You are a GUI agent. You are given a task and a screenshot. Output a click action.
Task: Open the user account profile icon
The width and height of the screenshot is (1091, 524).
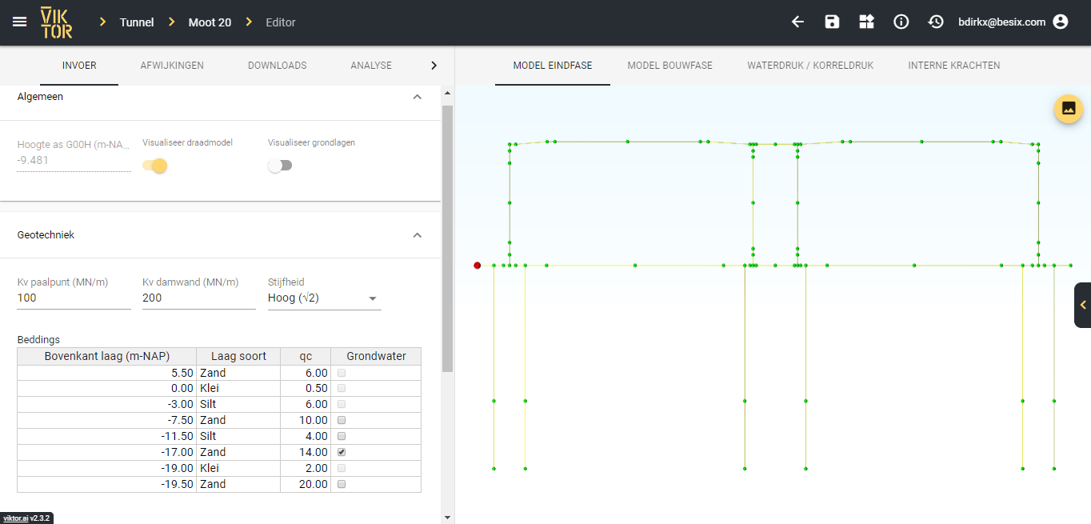point(1061,22)
